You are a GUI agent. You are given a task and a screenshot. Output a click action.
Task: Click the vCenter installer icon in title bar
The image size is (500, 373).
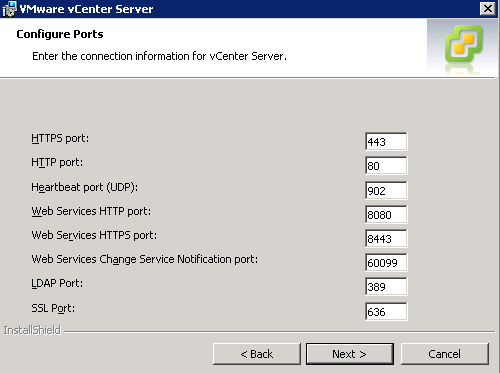(x=9, y=9)
